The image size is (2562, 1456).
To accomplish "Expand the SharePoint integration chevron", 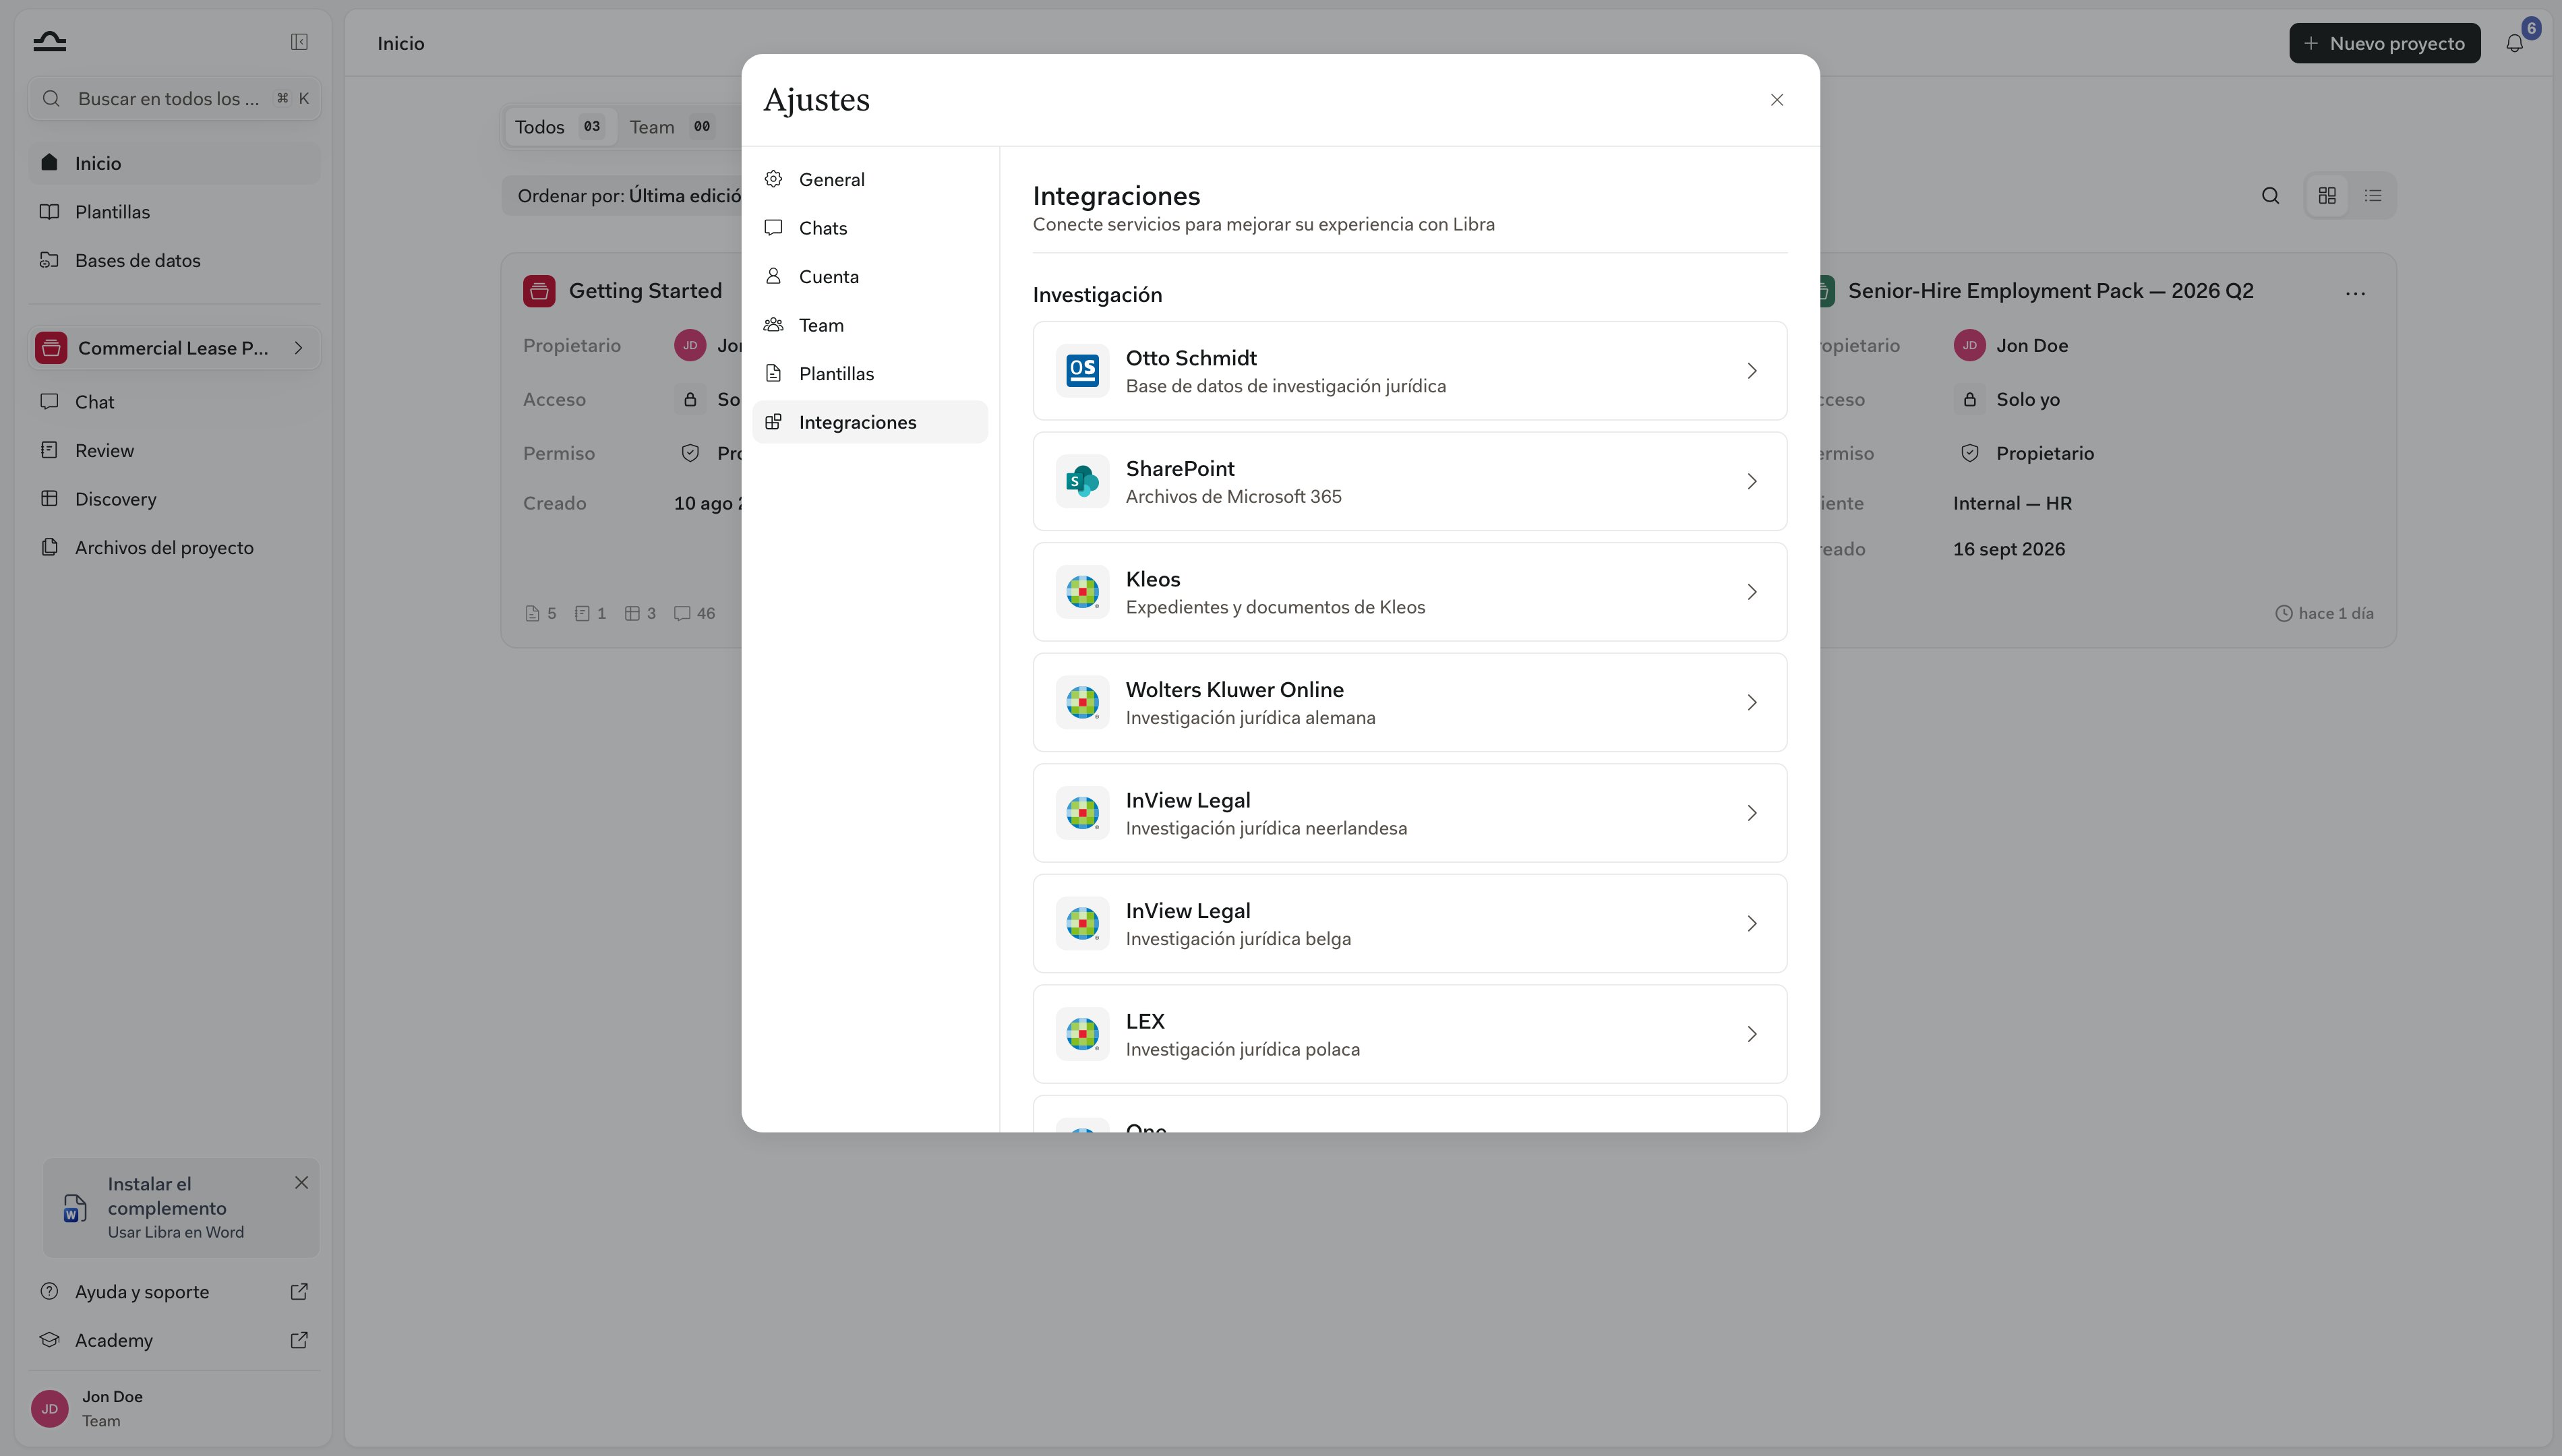I will coord(1752,482).
